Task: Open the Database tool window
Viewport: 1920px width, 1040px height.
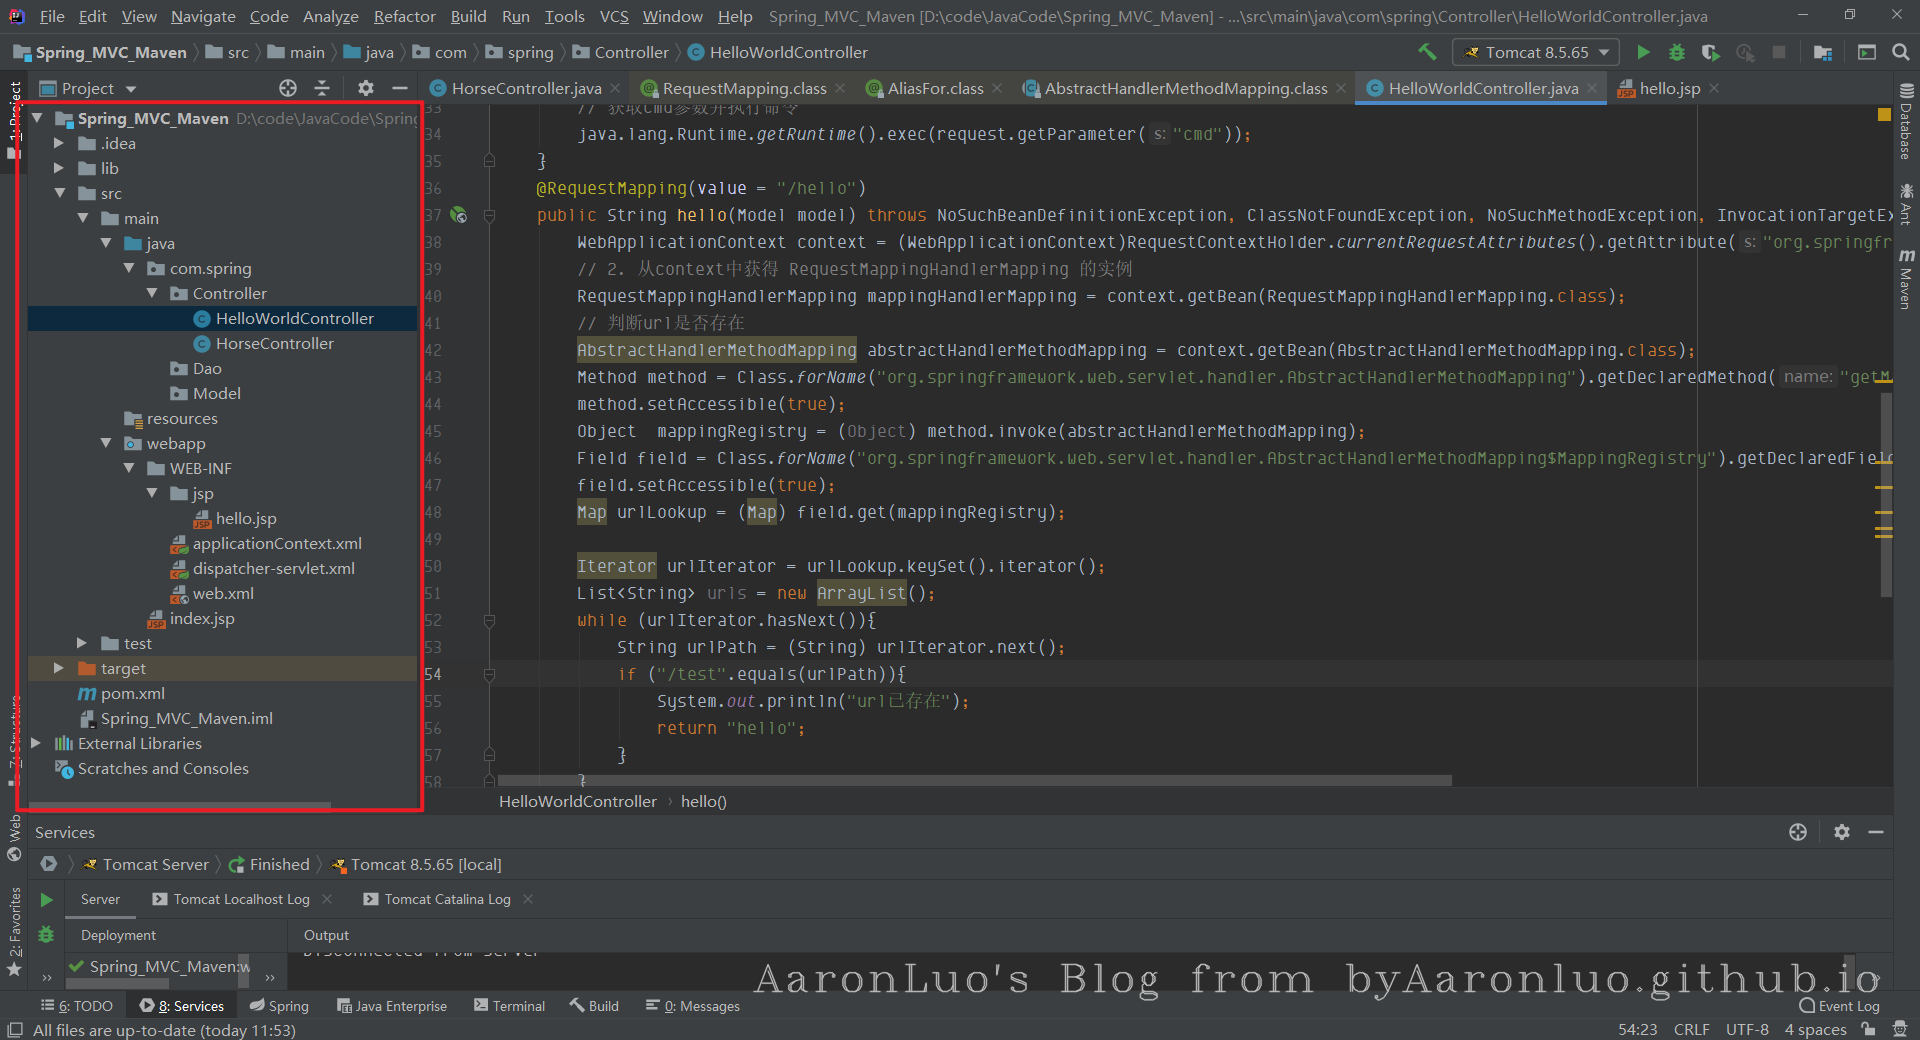Action: click(1906, 122)
